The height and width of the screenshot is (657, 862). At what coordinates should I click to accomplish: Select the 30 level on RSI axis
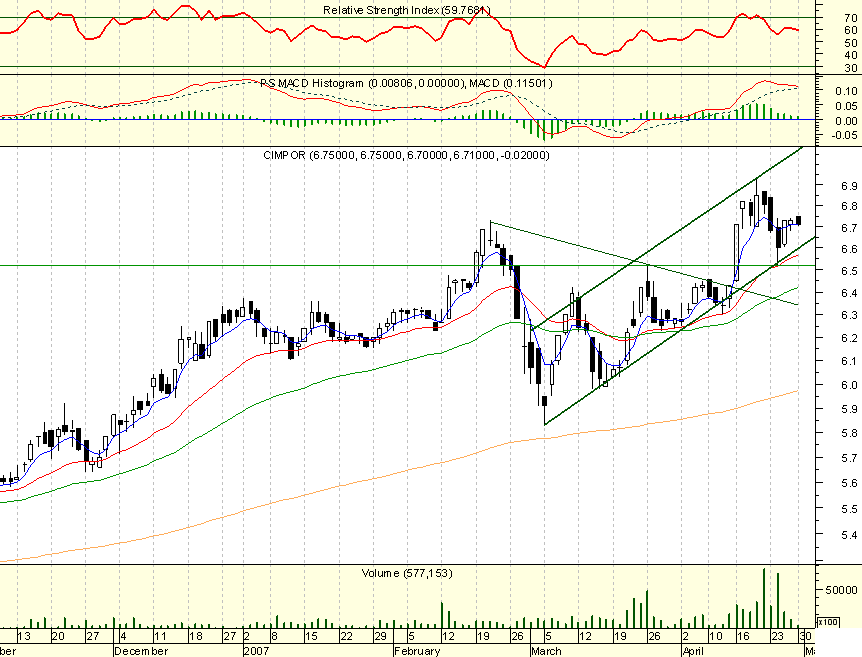click(850, 68)
